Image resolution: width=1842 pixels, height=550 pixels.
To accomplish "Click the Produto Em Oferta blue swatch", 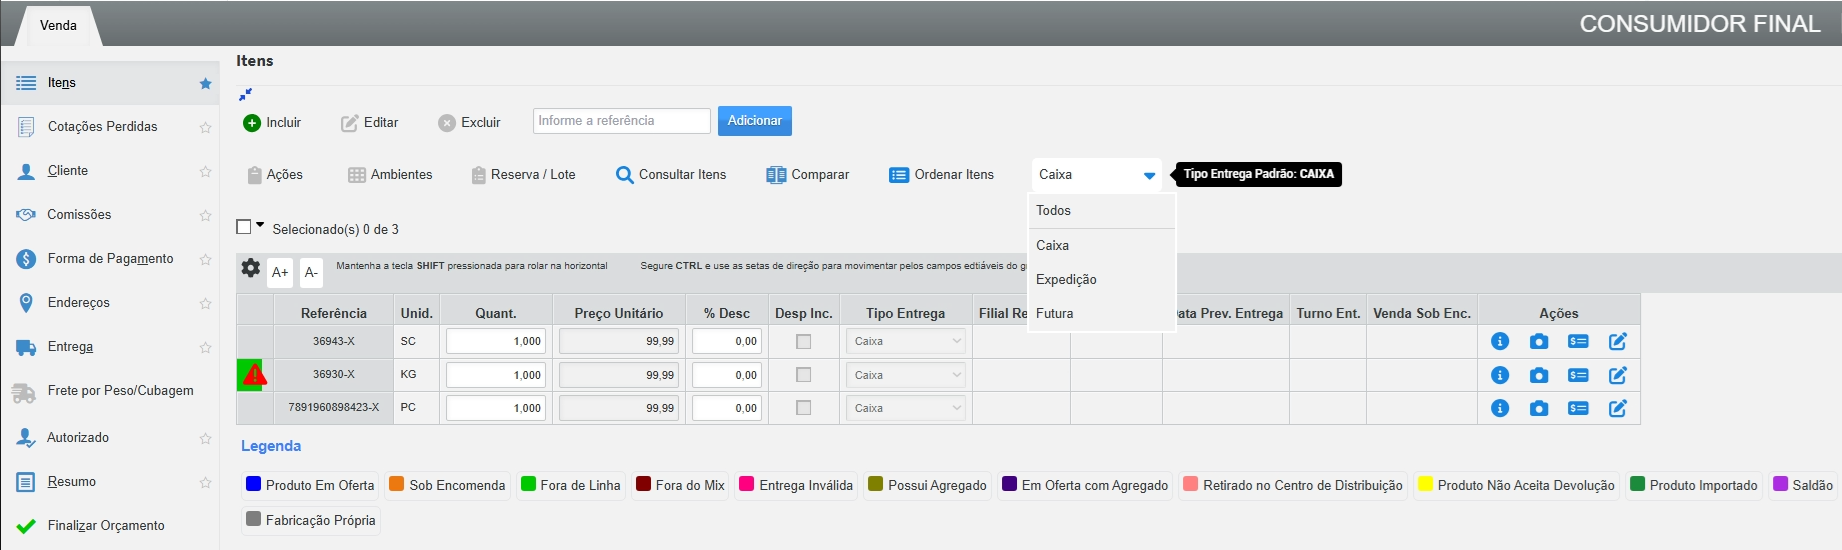I will tap(253, 484).
